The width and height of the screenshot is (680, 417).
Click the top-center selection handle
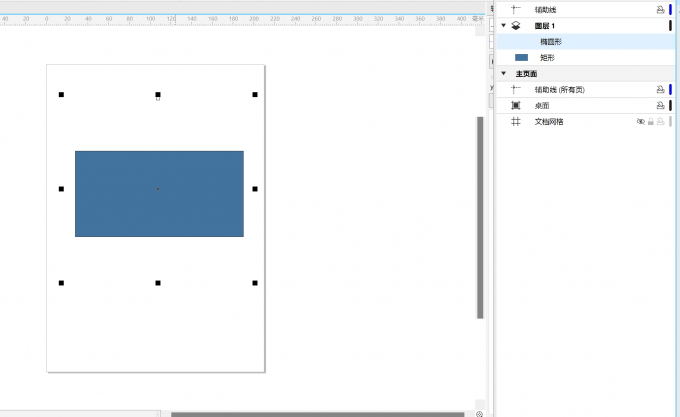158,95
